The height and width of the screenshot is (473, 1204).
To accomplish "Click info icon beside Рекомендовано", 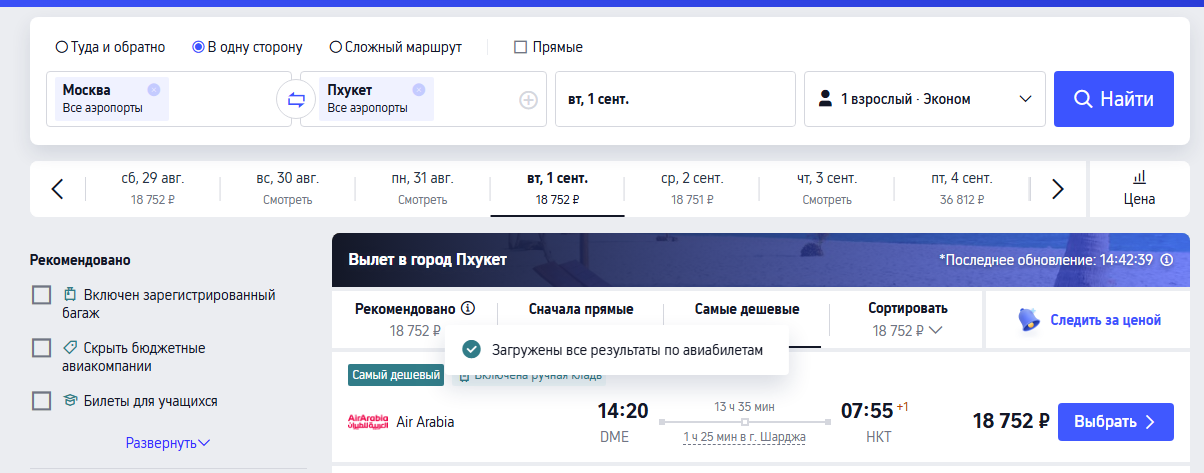I will click(468, 309).
